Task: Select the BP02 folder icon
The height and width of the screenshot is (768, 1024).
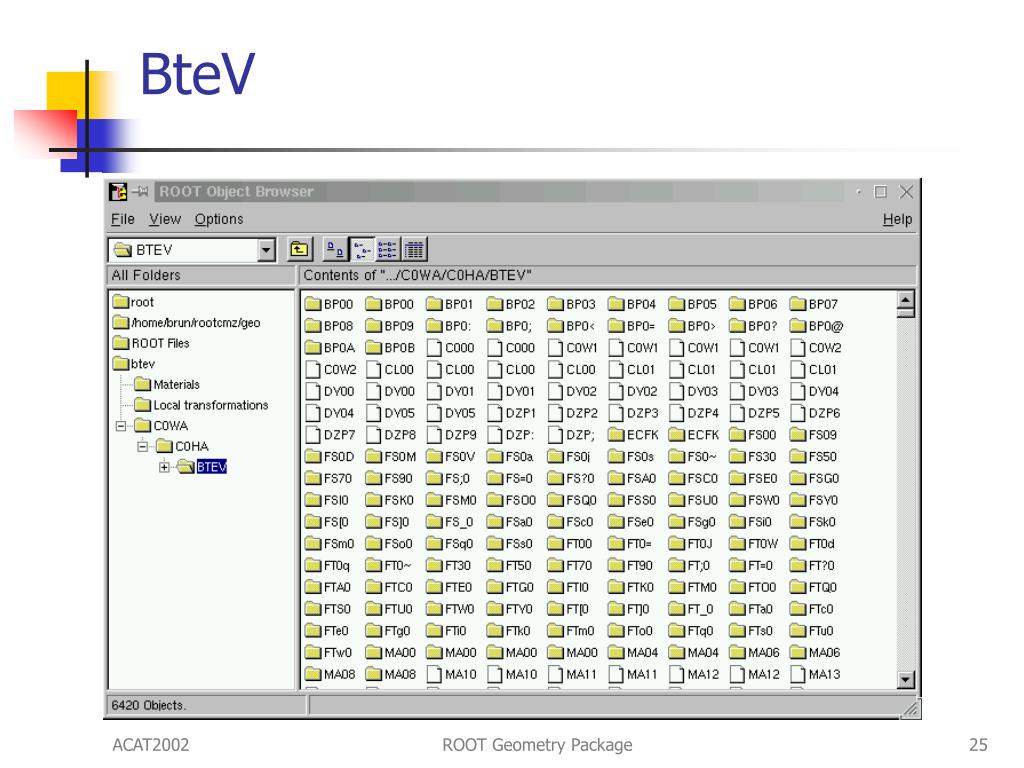Action: pos(495,304)
